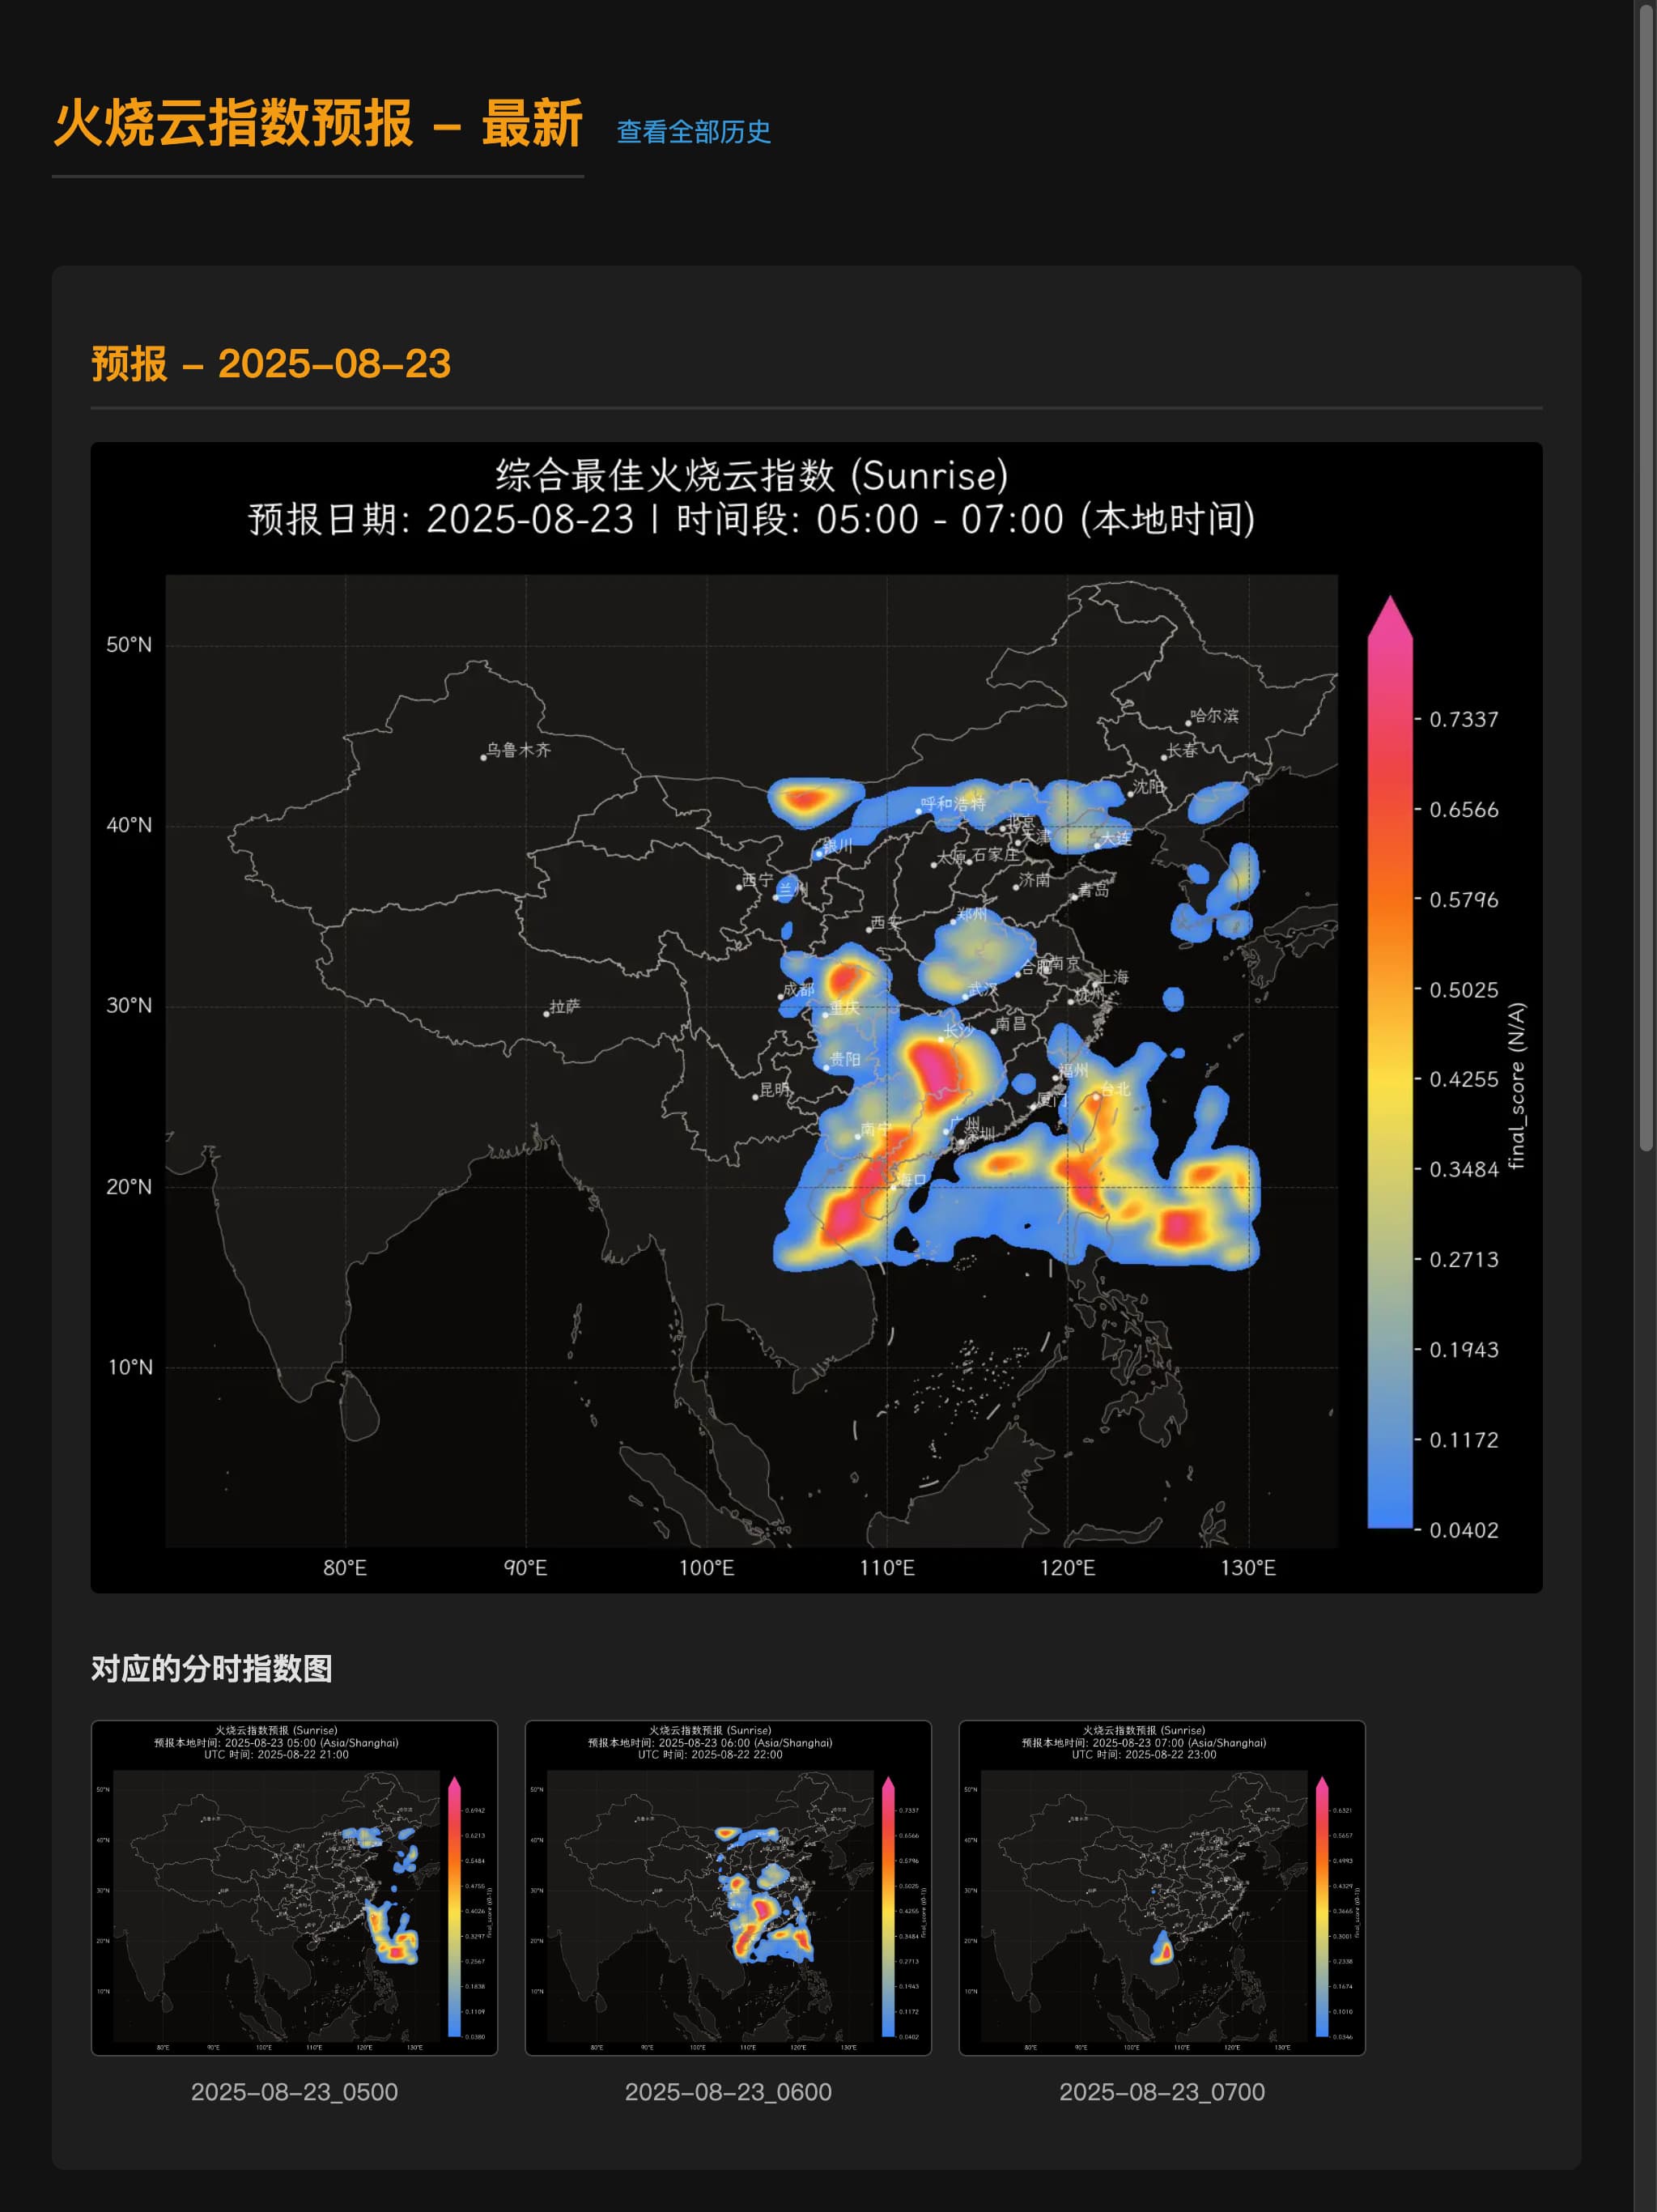
Task: Click the 乌鲁木齐 city marker on map
Action: [484, 757]
